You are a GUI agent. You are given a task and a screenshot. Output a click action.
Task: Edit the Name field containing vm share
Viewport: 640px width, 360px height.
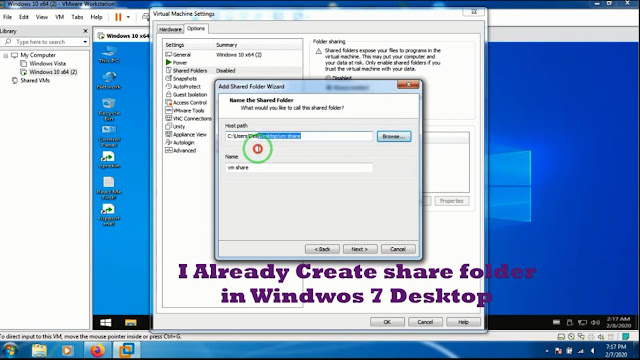(299, 167)
